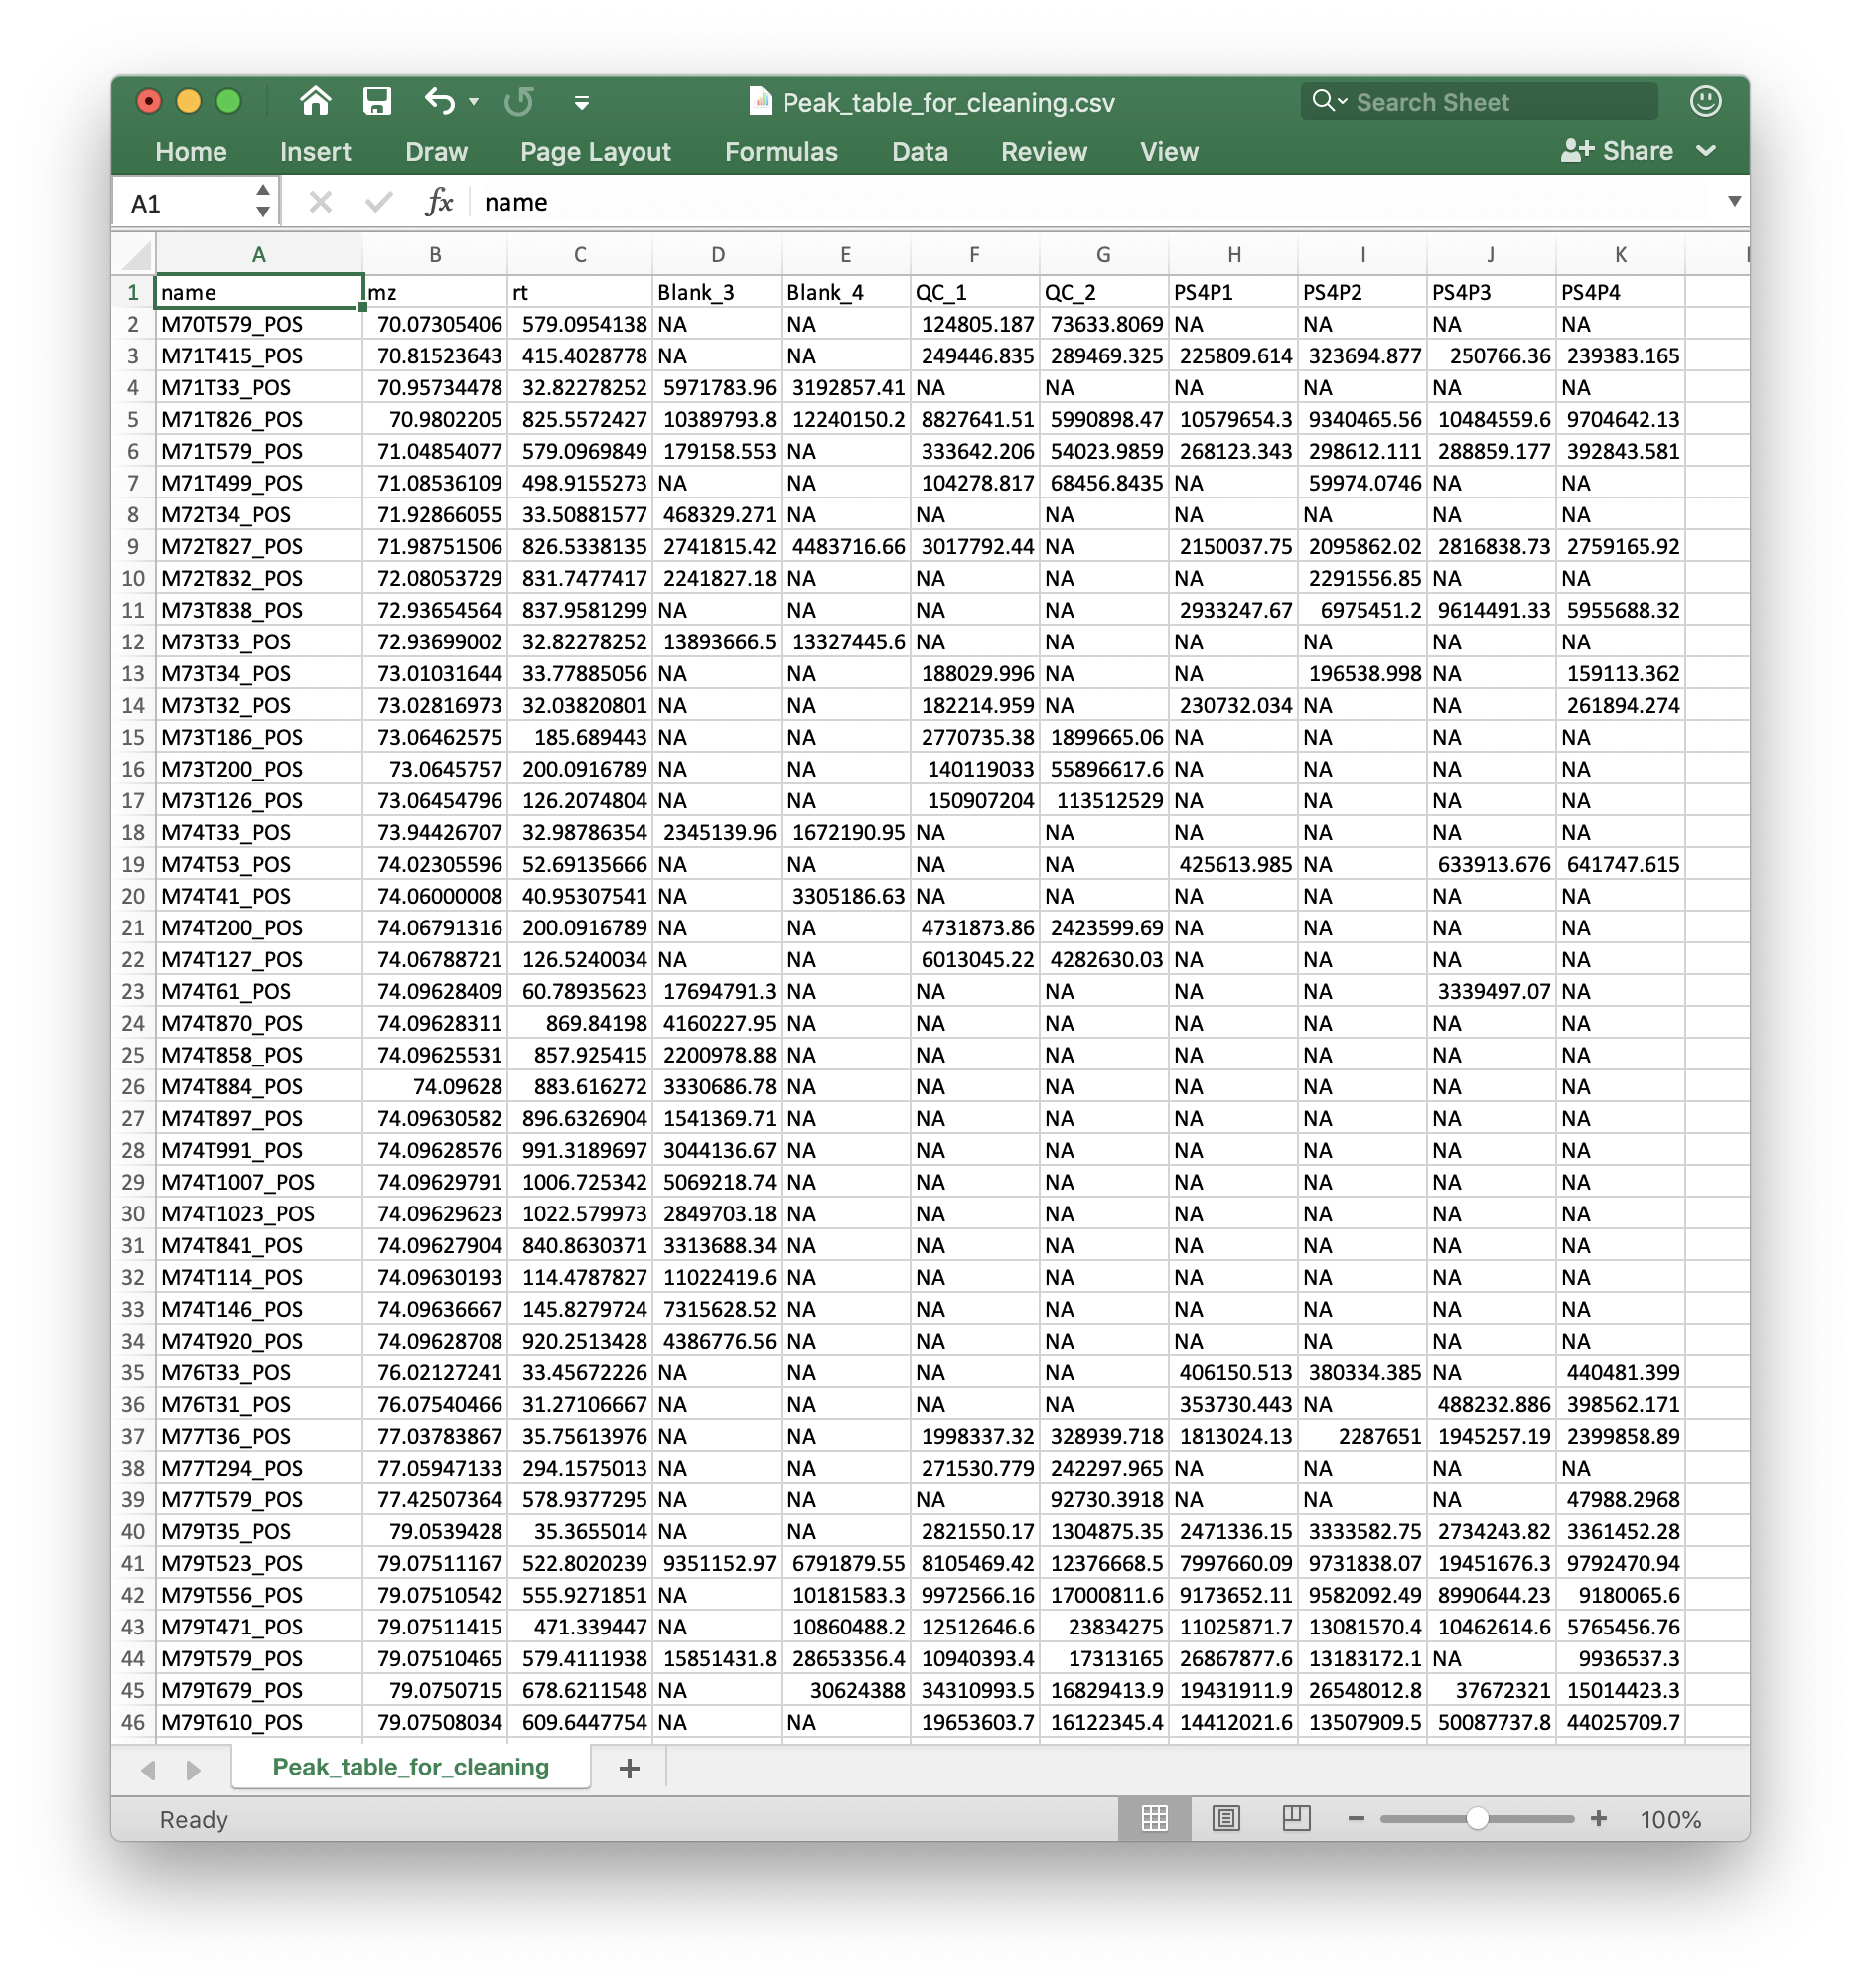Save the workbook with the floppy disk icon
This screenshot has width=1861, height=1988.
377,101
